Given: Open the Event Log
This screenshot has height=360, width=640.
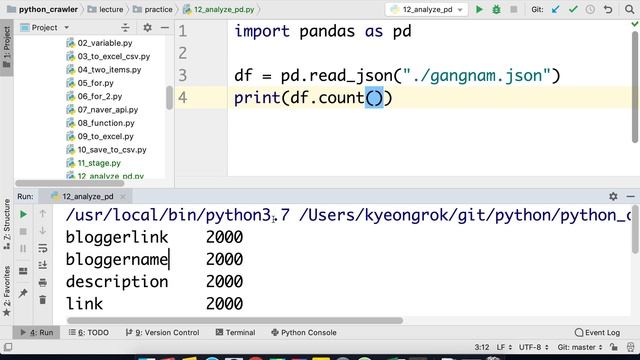Looking at the screenshot, I should click(x=597, y=332).
